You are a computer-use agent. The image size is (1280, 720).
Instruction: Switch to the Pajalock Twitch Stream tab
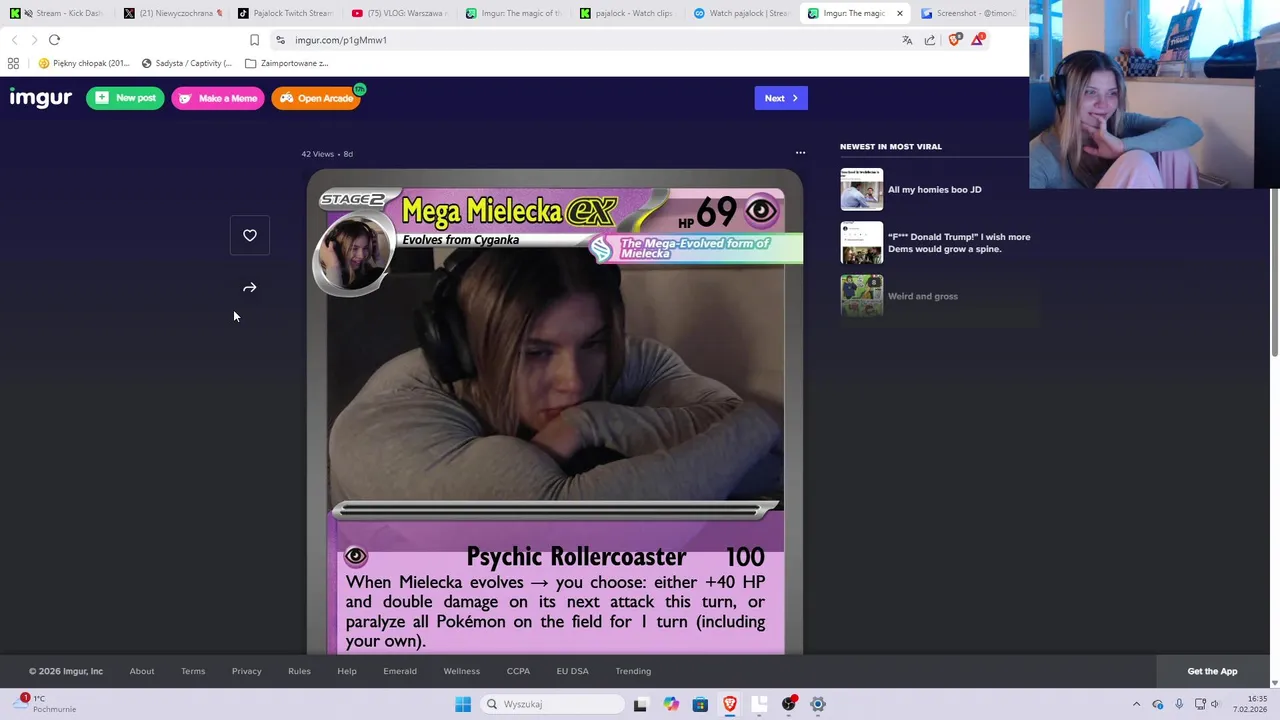pos(285,13)
